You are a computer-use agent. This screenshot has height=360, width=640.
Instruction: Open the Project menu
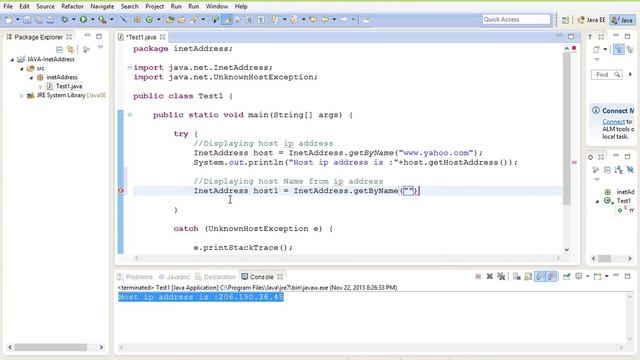[155, 7]
